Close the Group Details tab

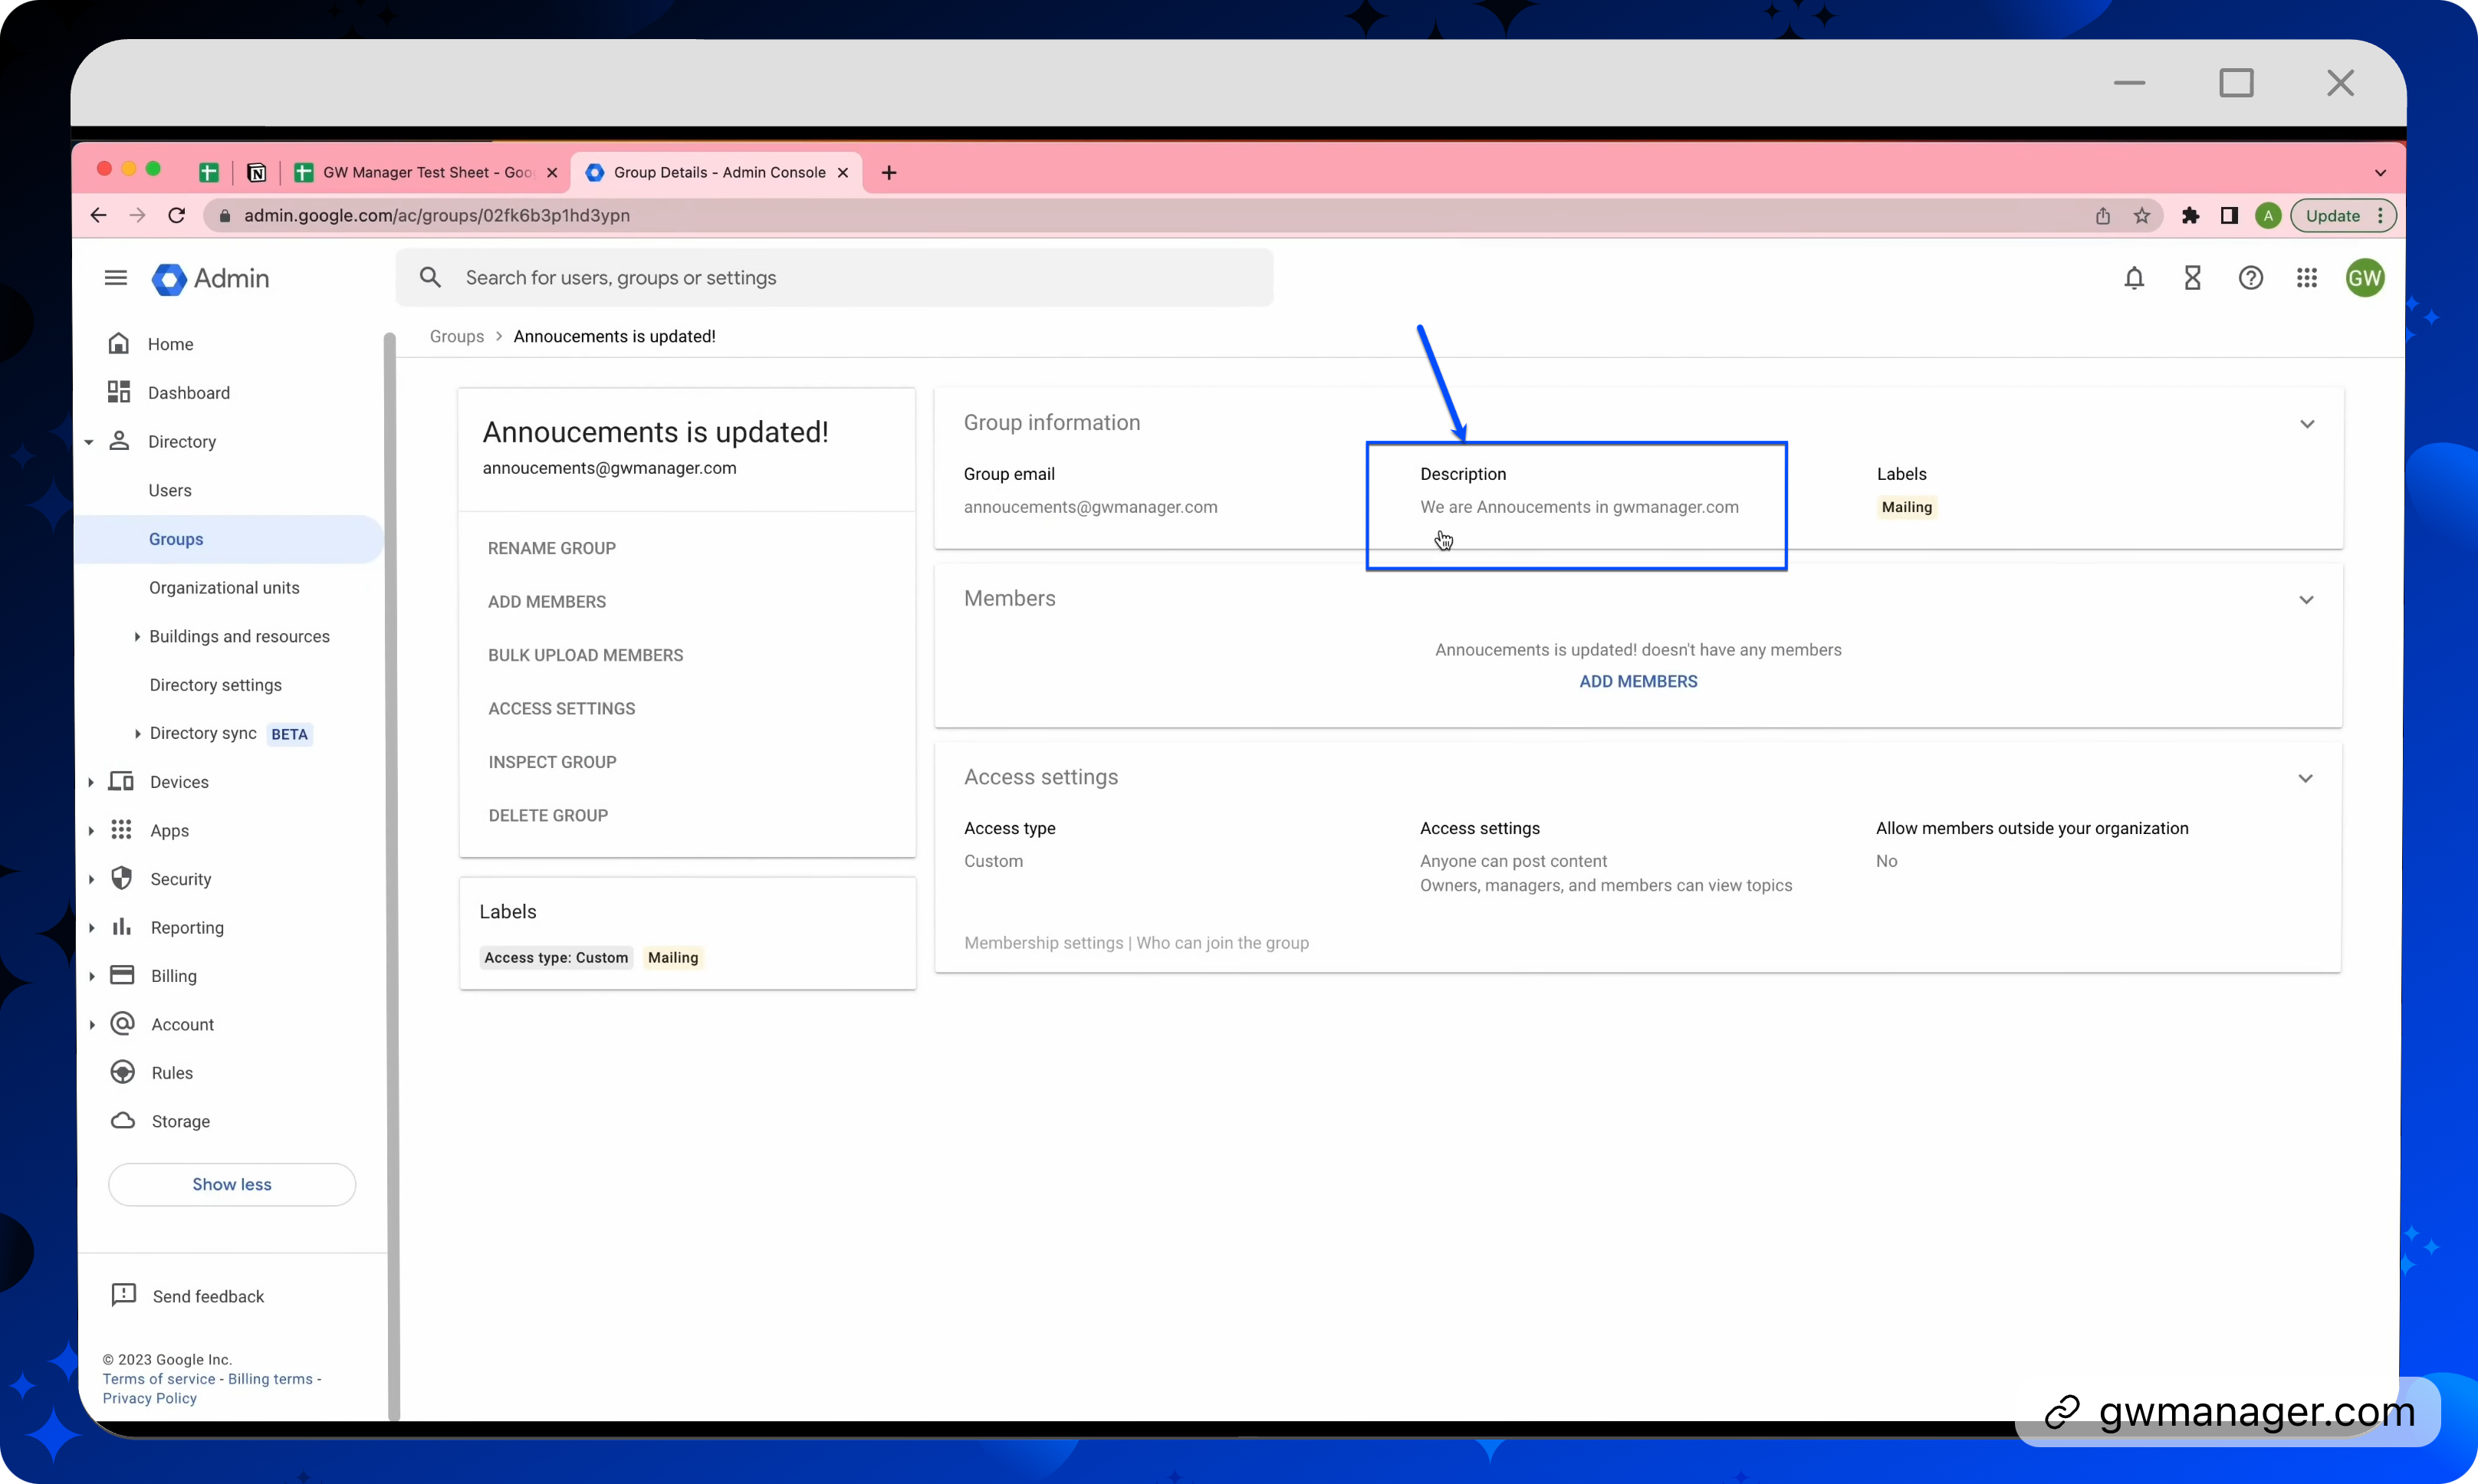[843, 172]
